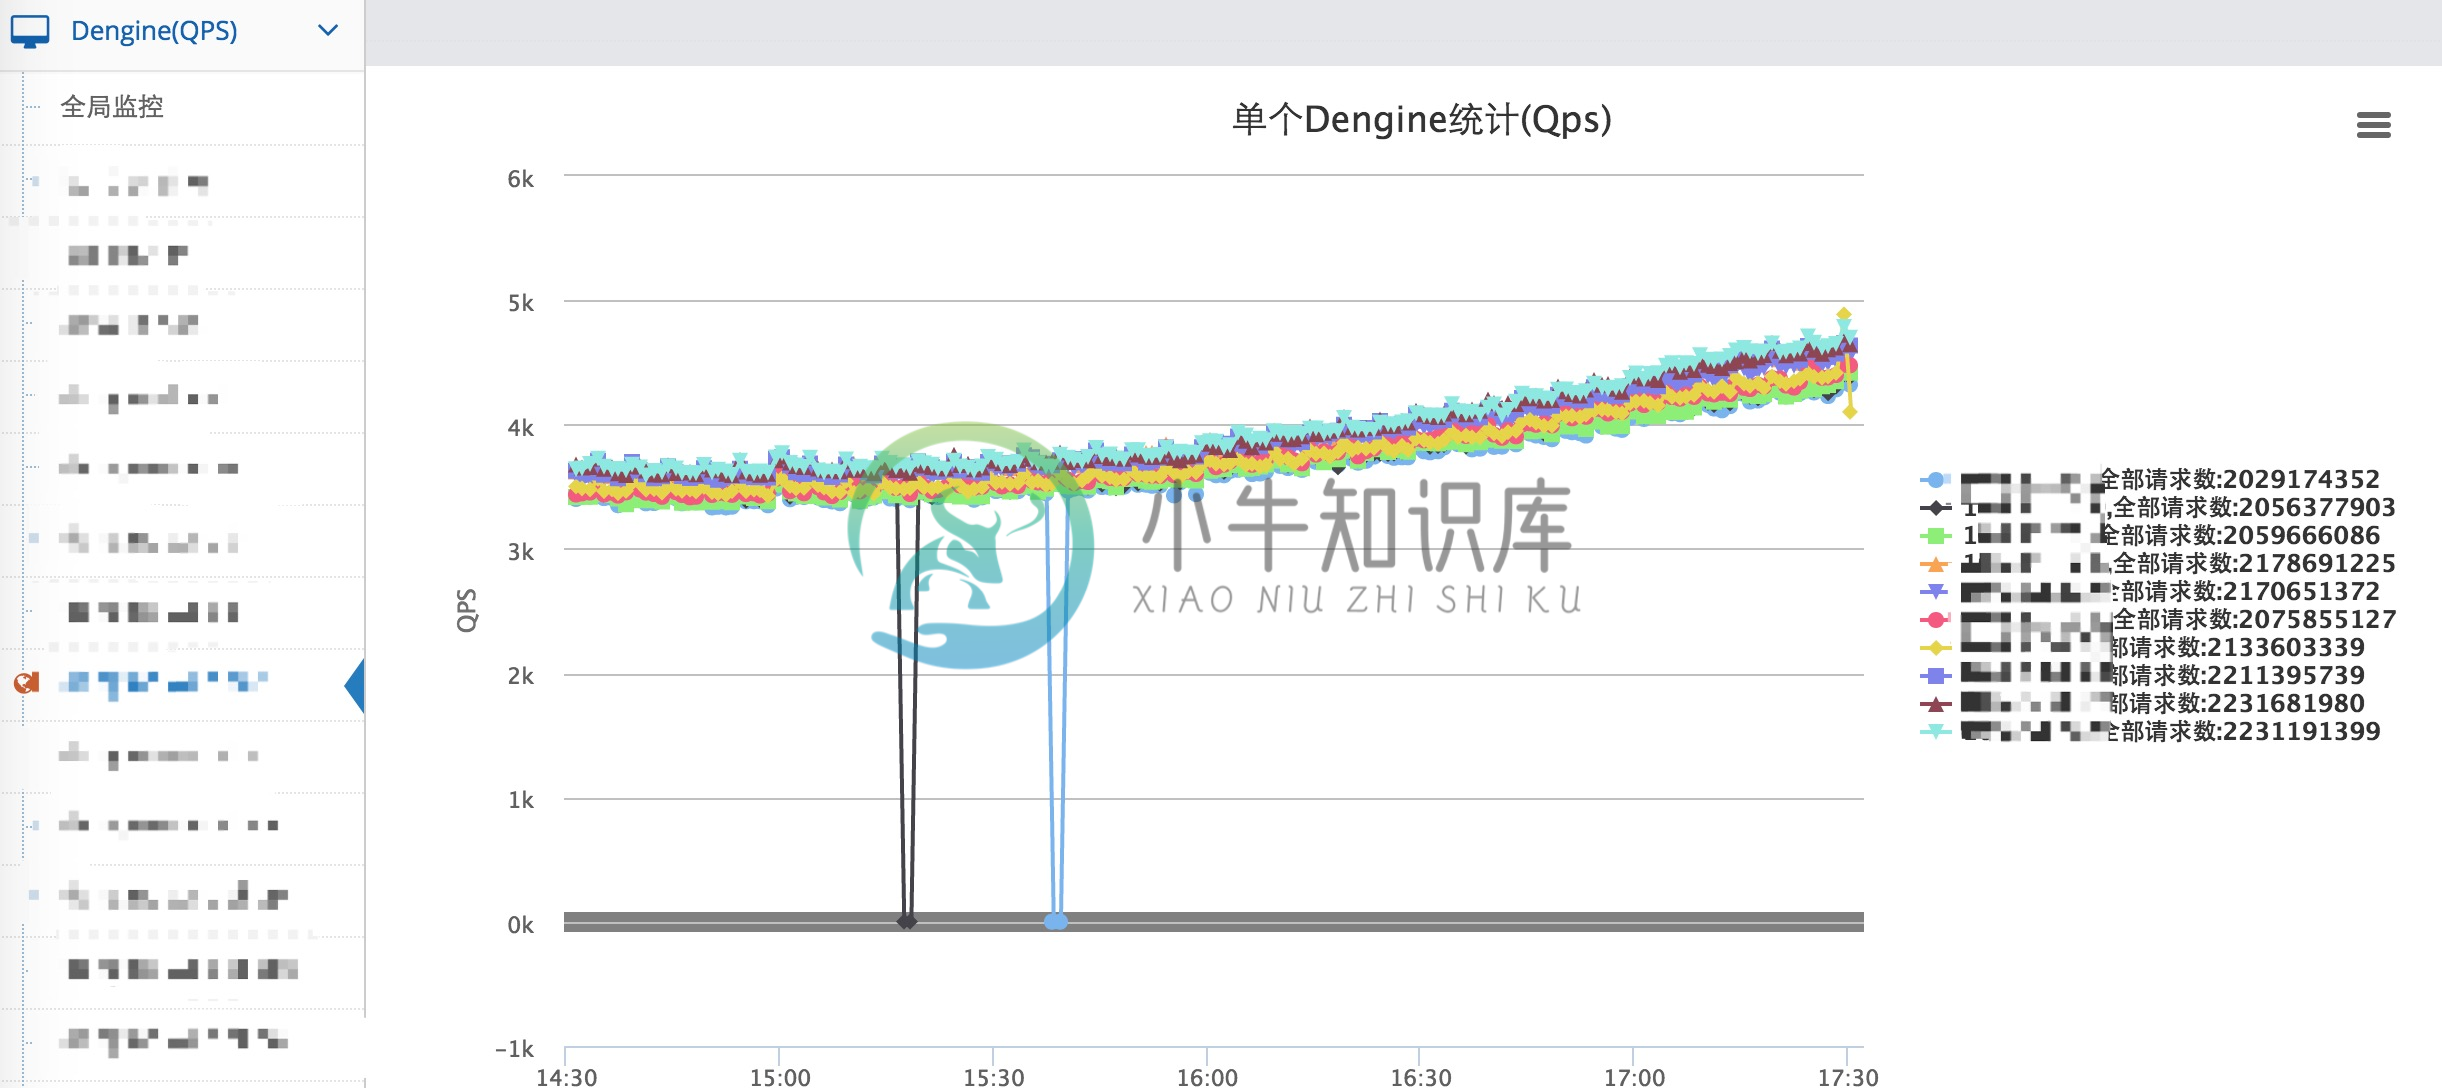Screen dimensions: 2442x1088
Task: Select the Dengine(QPS) header label
Action: [154, 31]
